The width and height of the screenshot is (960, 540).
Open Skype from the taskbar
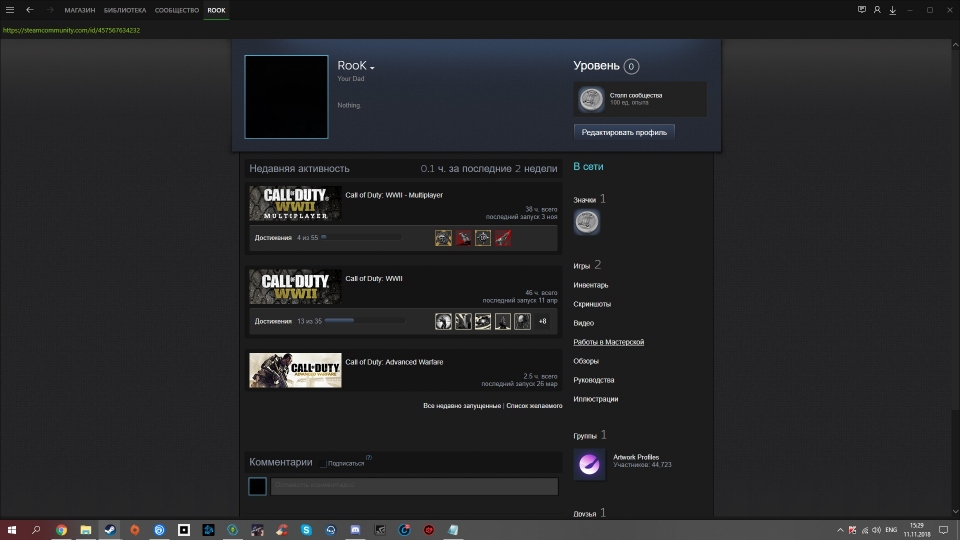(x=306, y=530)
